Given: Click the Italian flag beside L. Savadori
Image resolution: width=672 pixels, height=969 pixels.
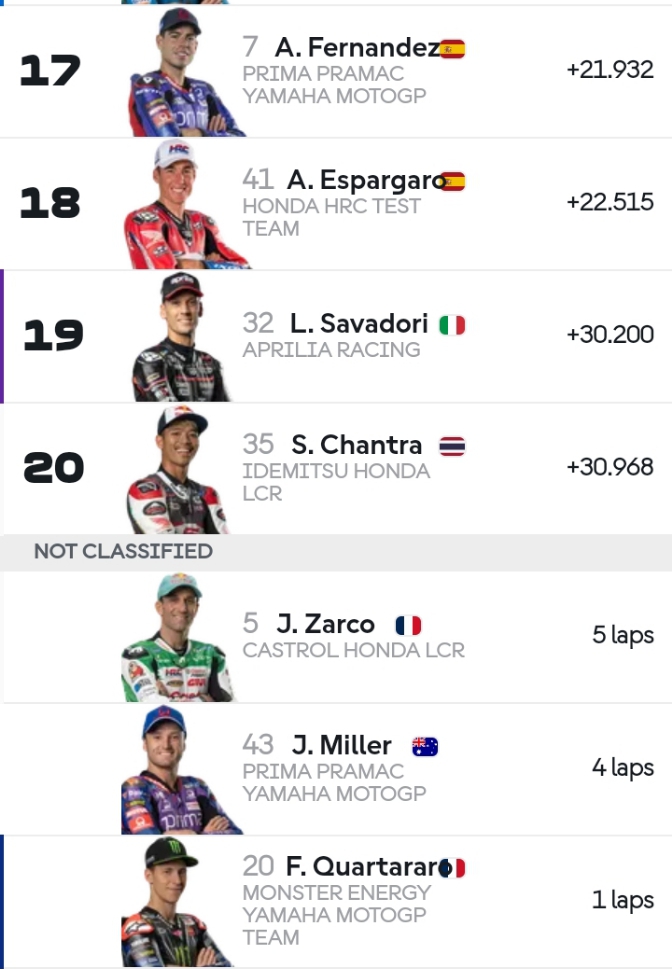Looking at the screenshot, I should click(x=452, y=324).
